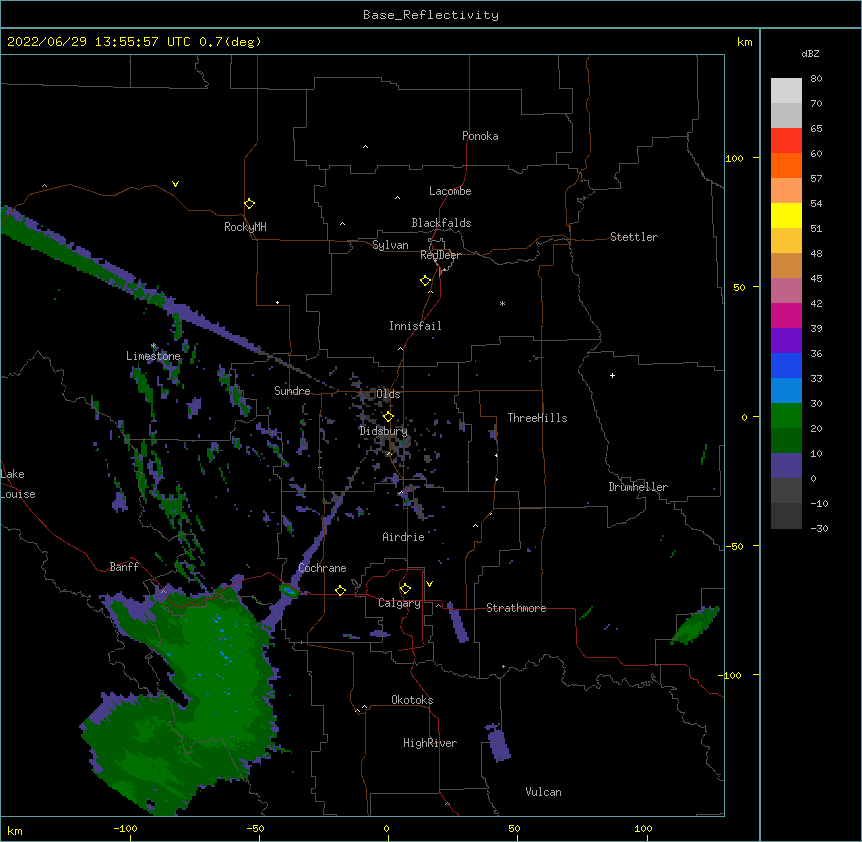Click the Cochrane label
The height and width of the screenshot is (842, 862).
322,568
